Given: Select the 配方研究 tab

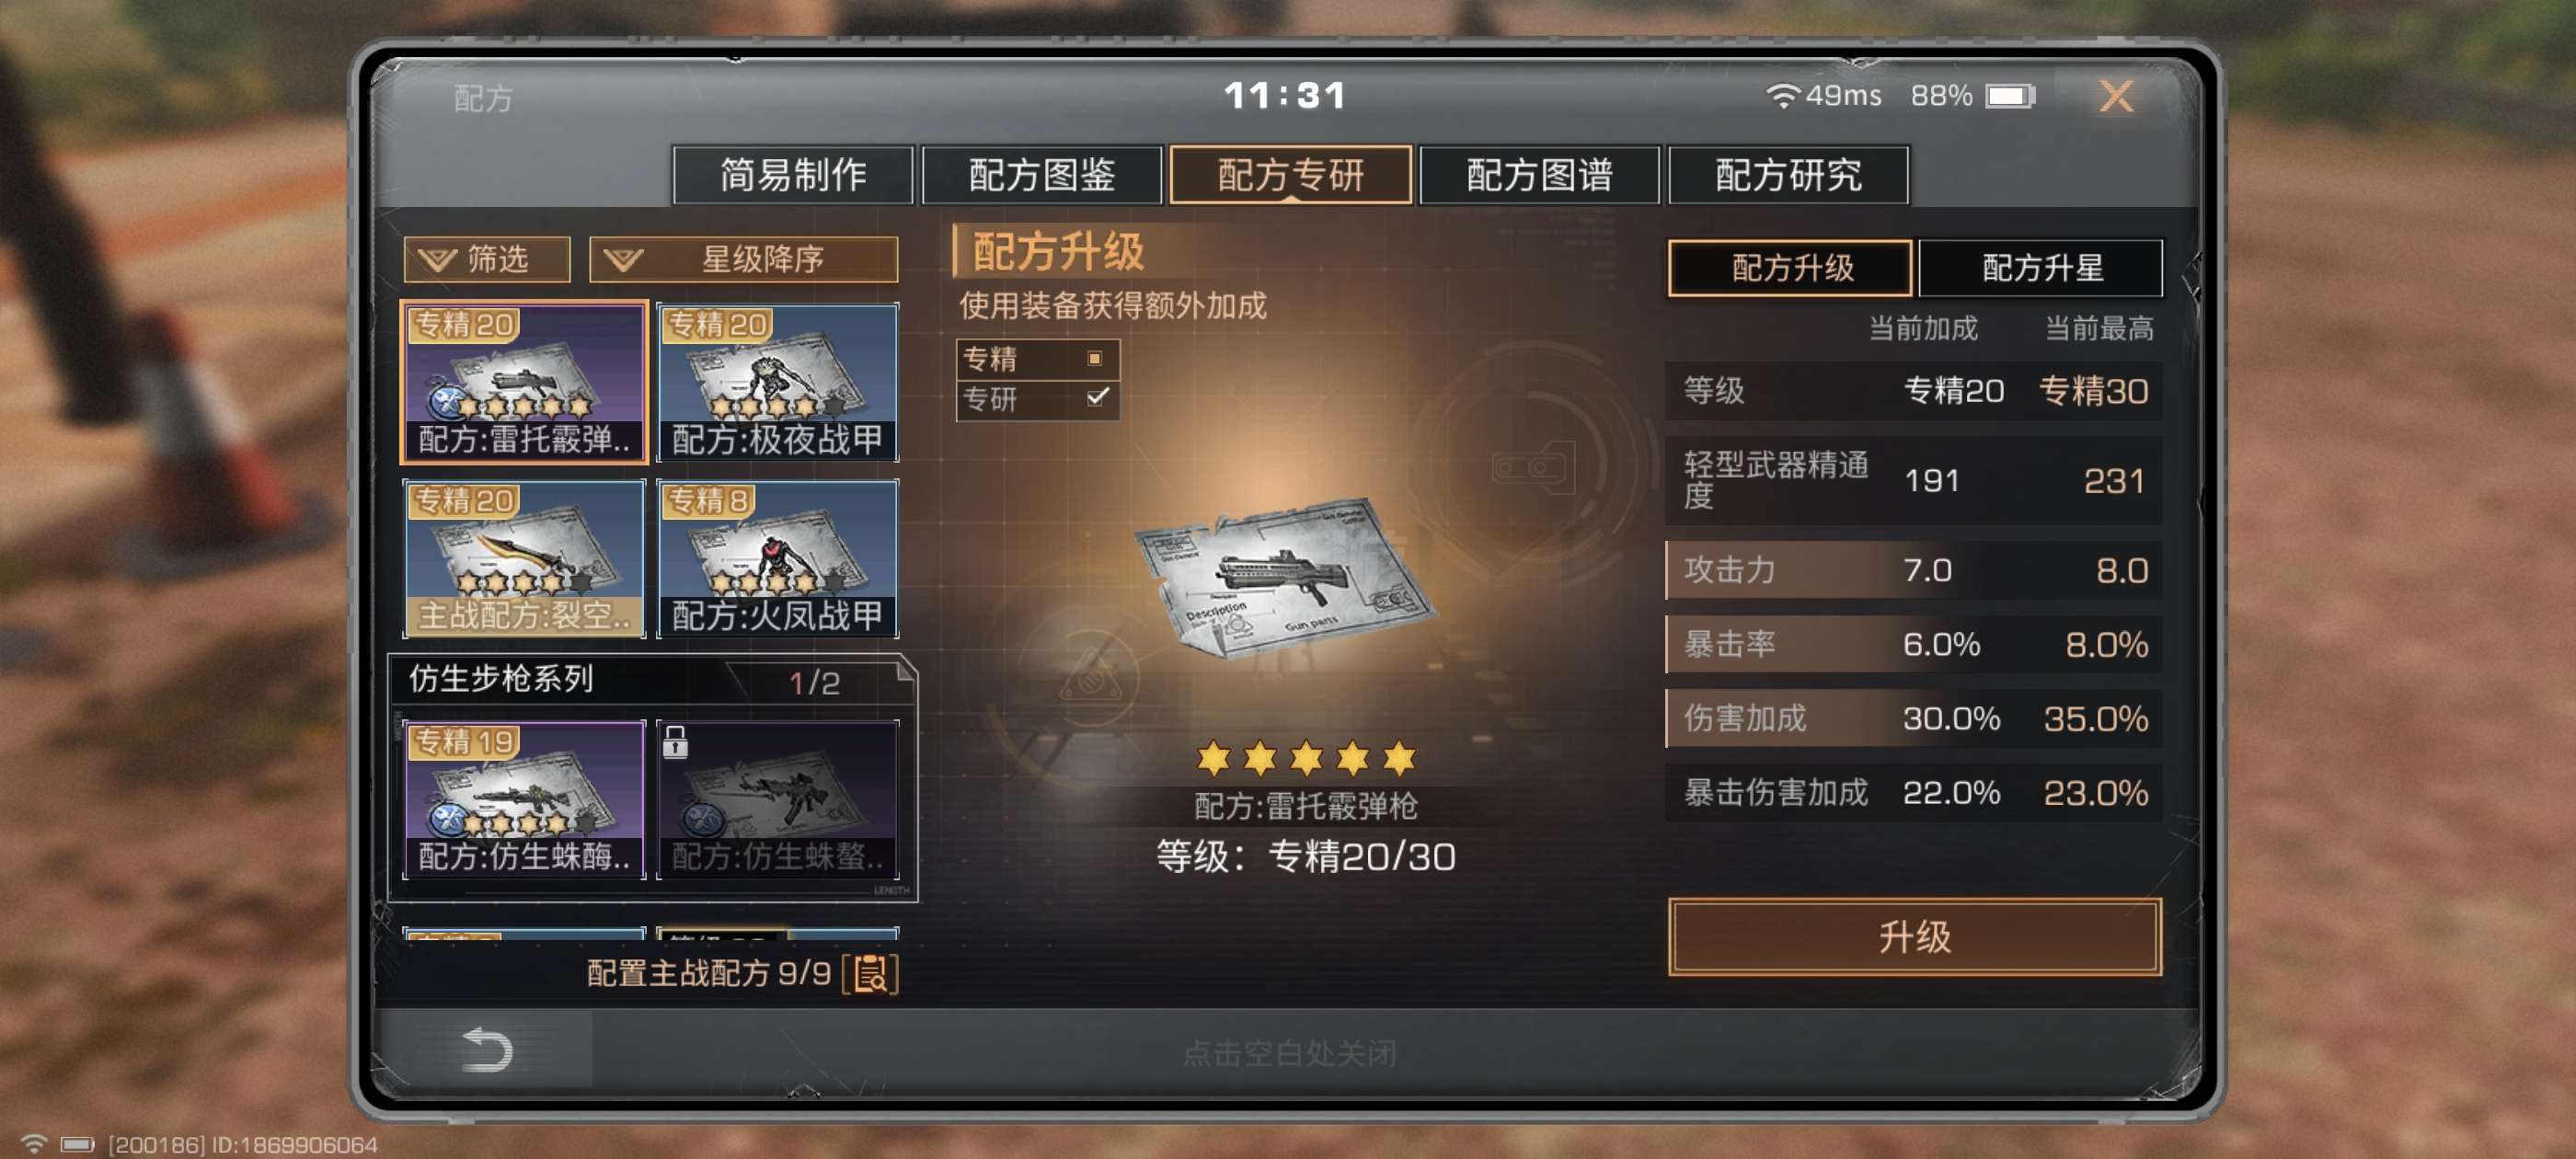Looking at the screenshot, I should tap(1788, 174).
